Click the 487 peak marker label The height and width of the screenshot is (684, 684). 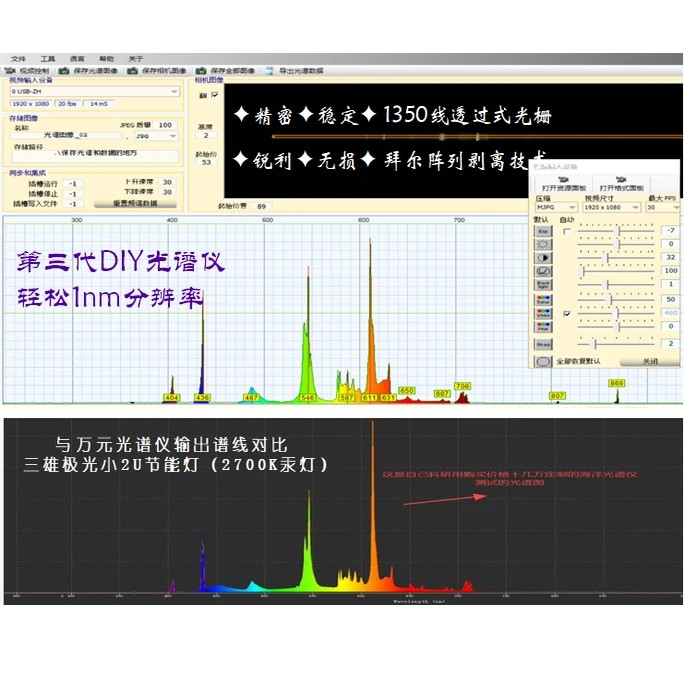251,398
